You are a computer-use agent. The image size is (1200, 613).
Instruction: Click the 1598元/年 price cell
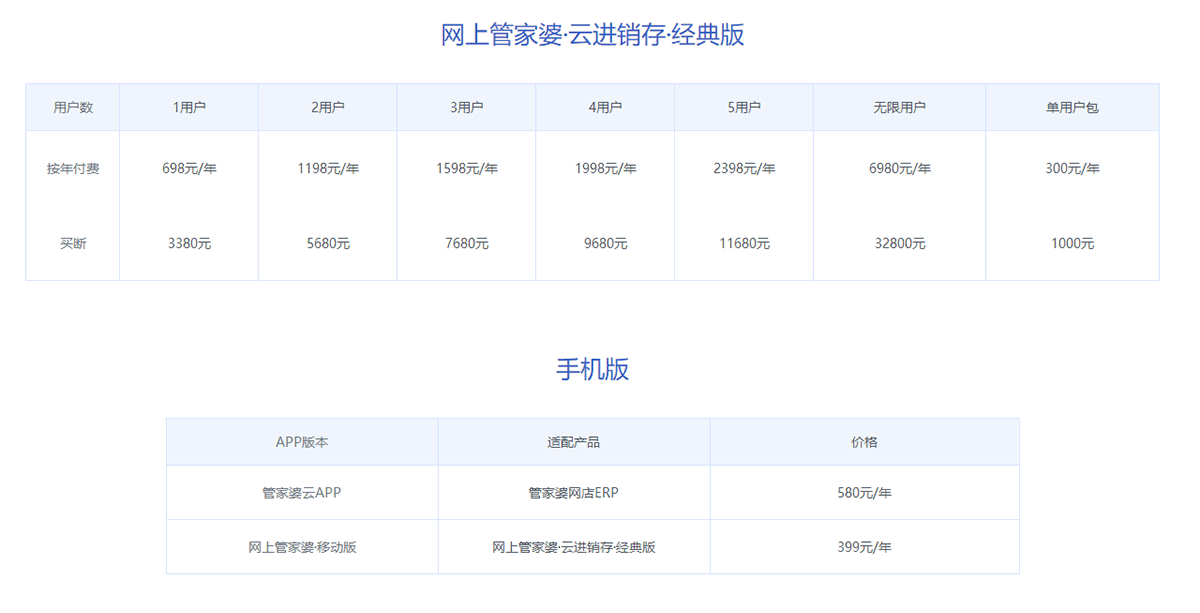click(x=466, y=169)
